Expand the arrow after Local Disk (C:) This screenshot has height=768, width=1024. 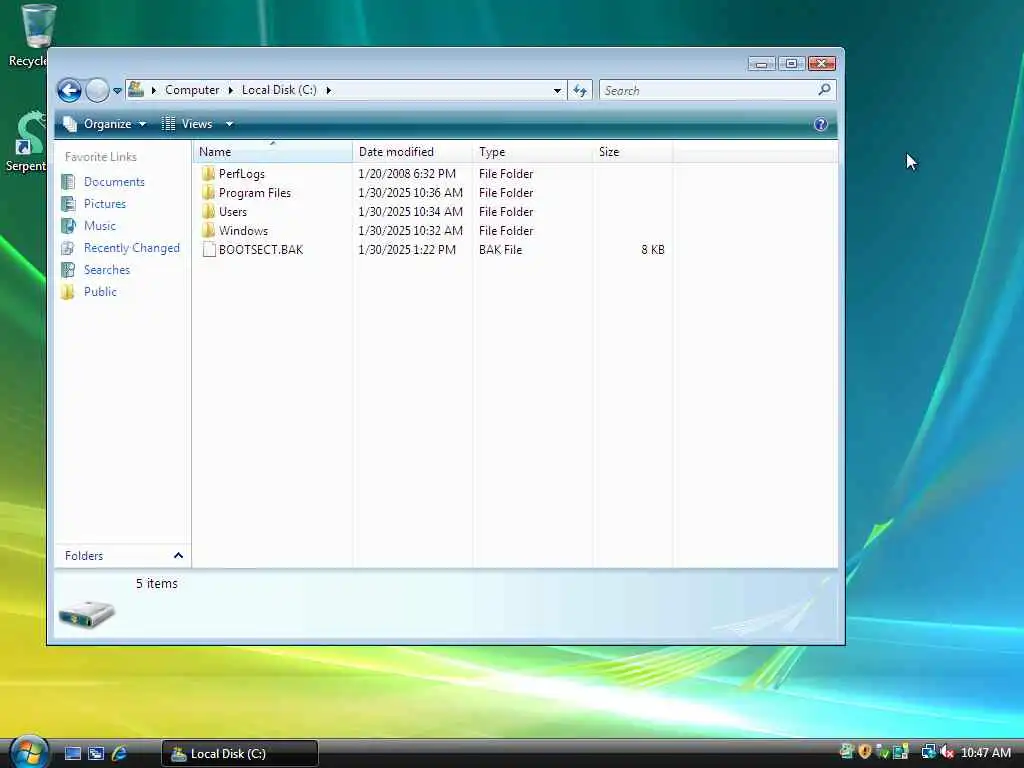pos(328,90)
